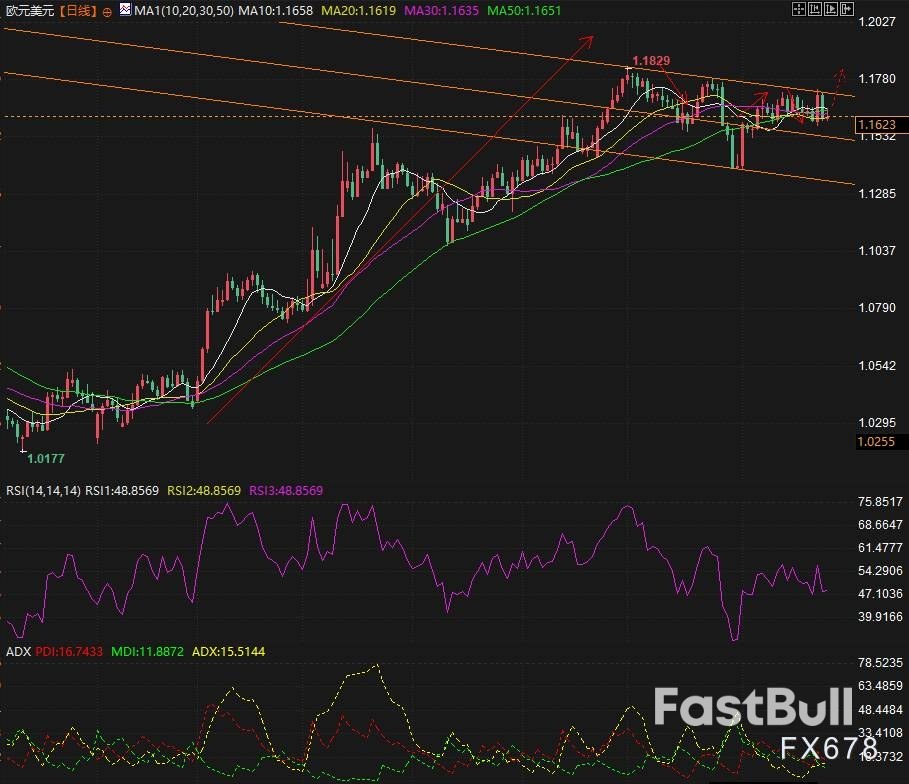Click the MA10:1.1658 legend label
The height and width of the screenshot is (784, 909).
coord(275,11)
